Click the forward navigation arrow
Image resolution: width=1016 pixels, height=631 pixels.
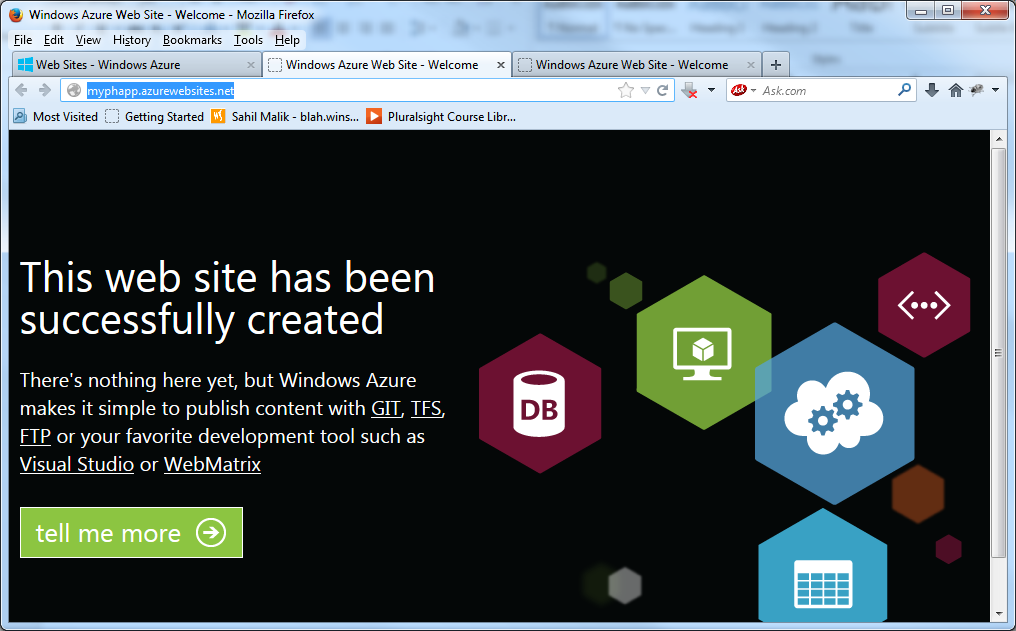coord(43,89)
